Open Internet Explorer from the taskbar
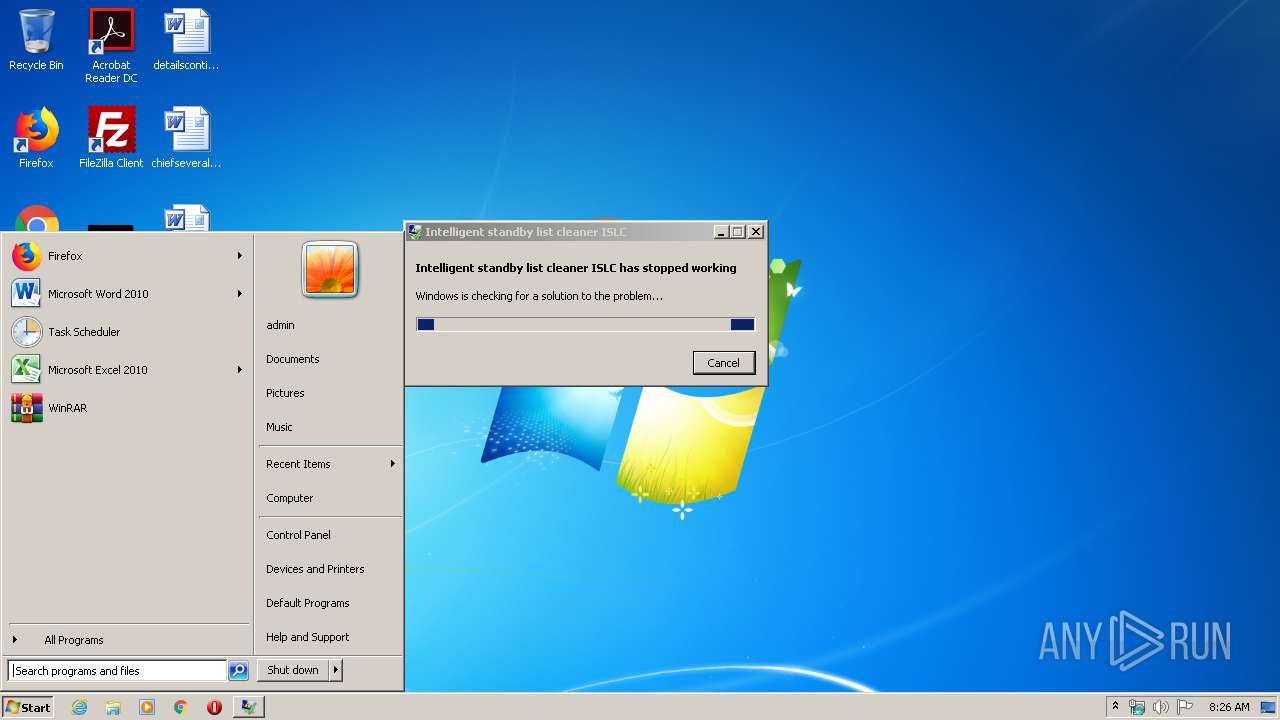 click(79, 707)
